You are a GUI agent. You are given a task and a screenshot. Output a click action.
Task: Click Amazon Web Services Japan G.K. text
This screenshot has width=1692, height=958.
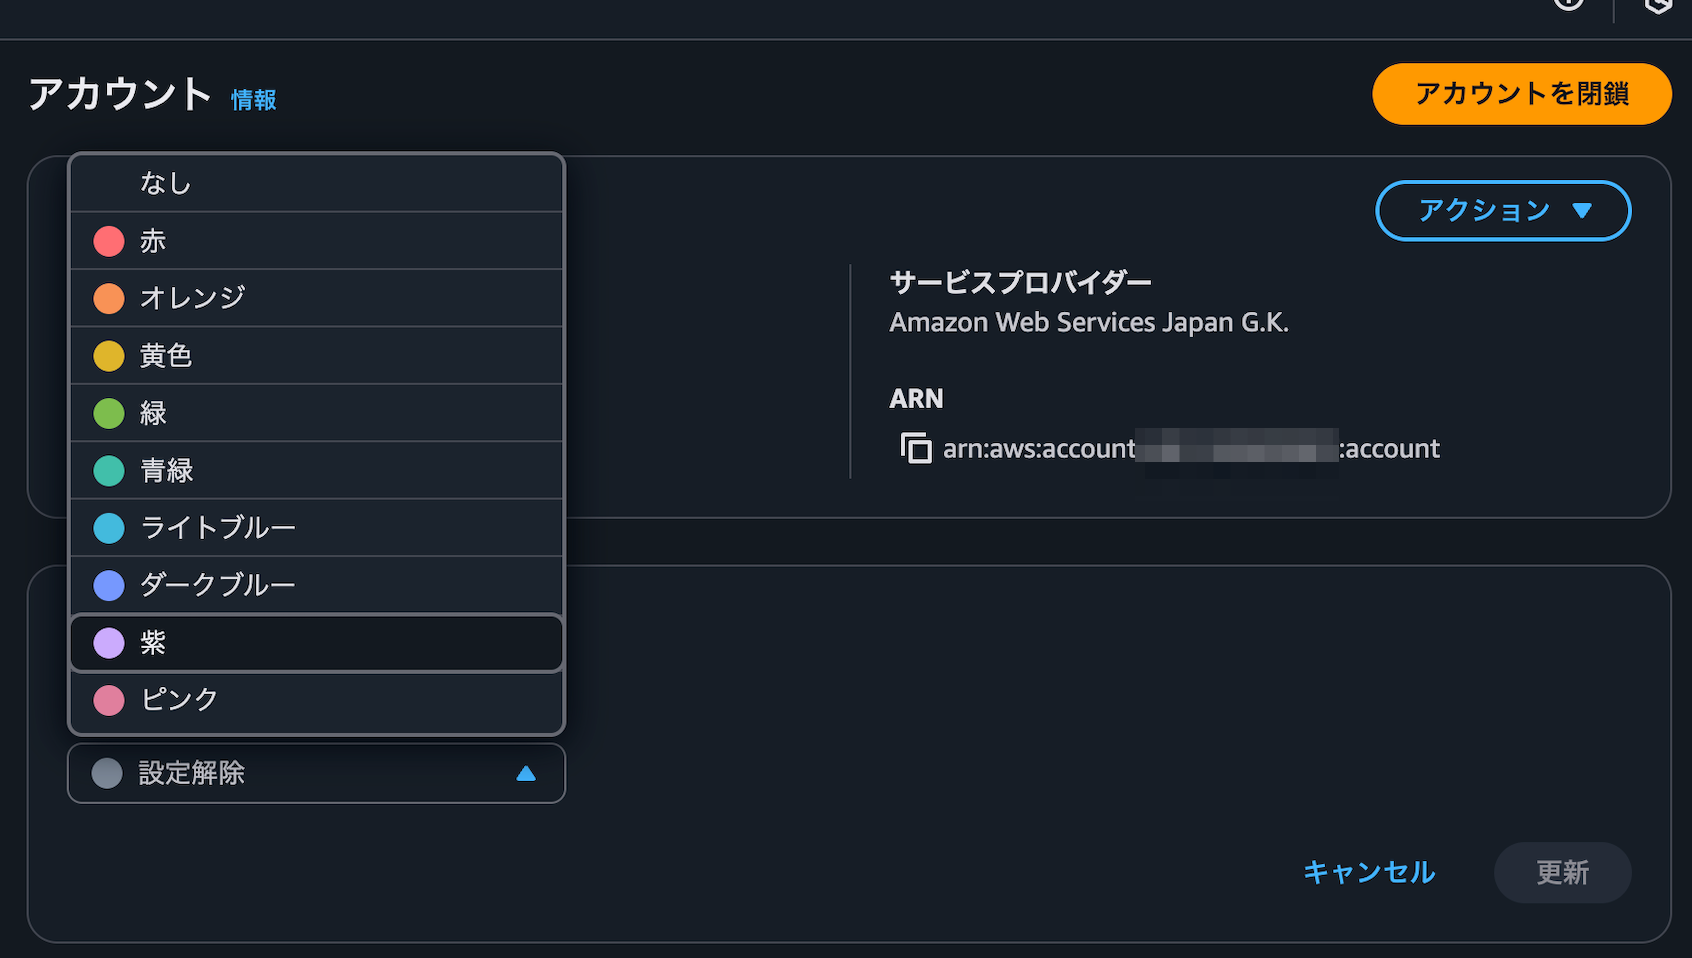[x=1089, y=323]
